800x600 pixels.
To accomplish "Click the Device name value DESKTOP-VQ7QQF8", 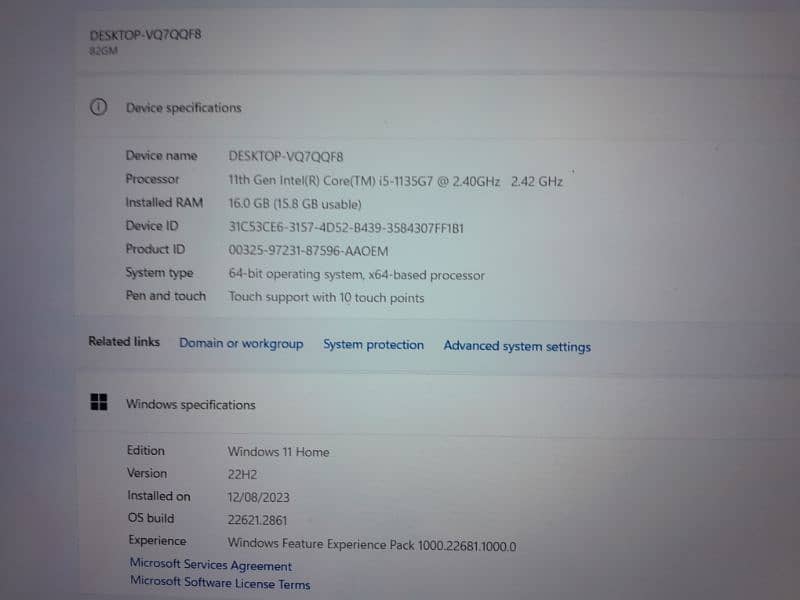I will pos(286,156).
